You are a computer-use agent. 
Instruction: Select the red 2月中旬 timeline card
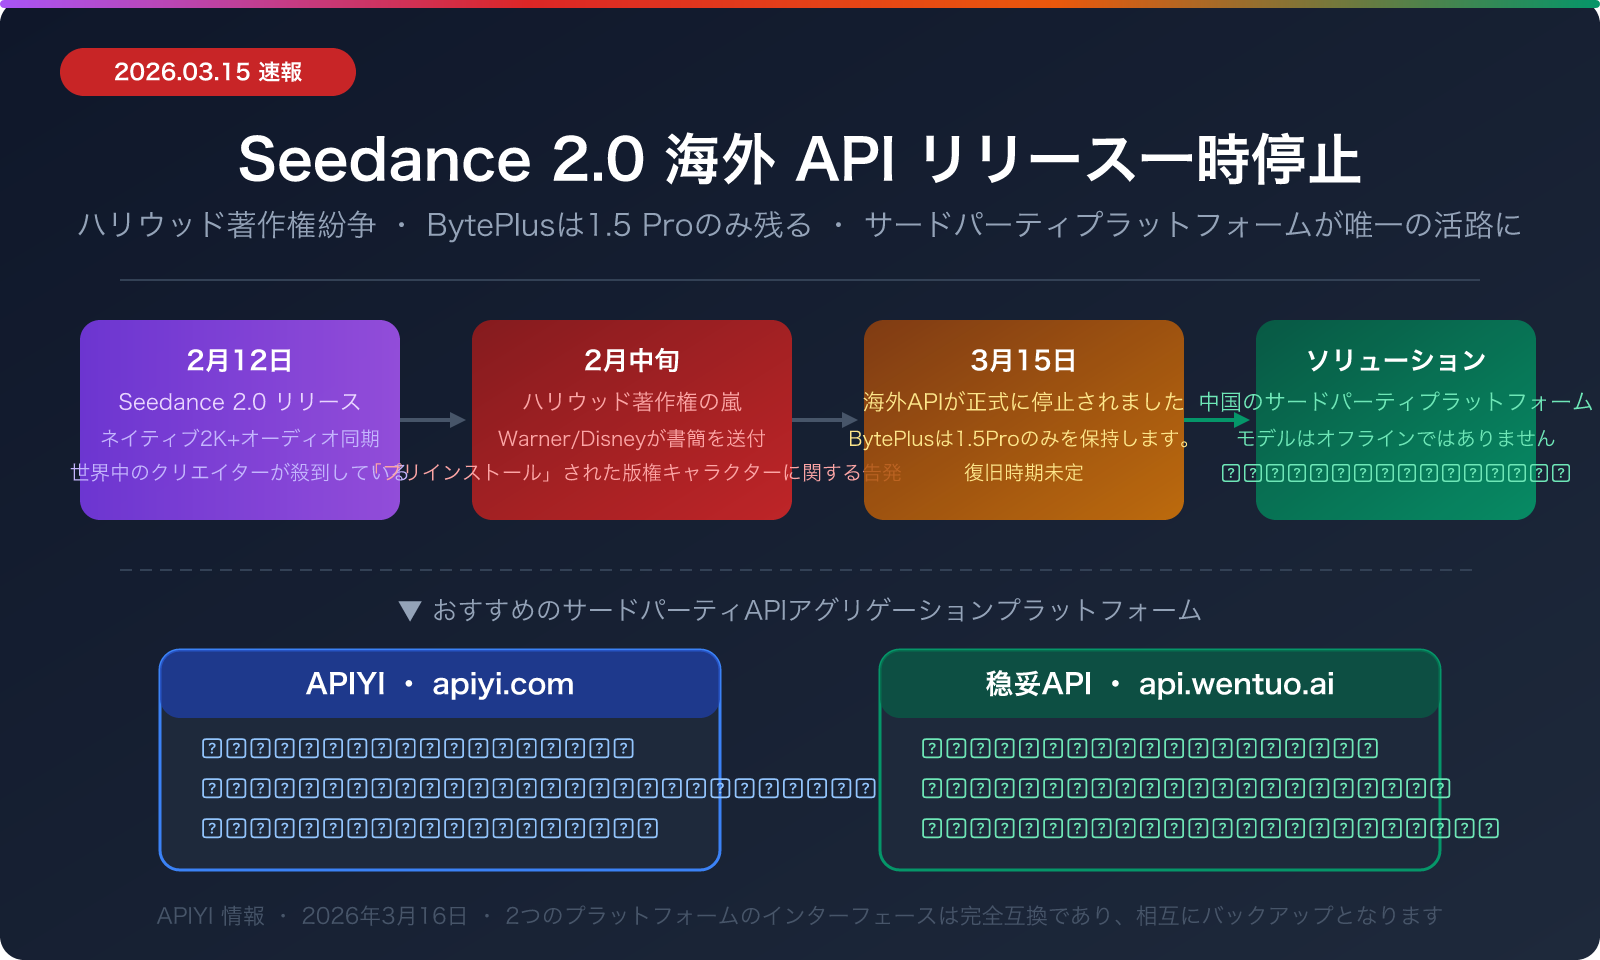(x=631, y=420)
